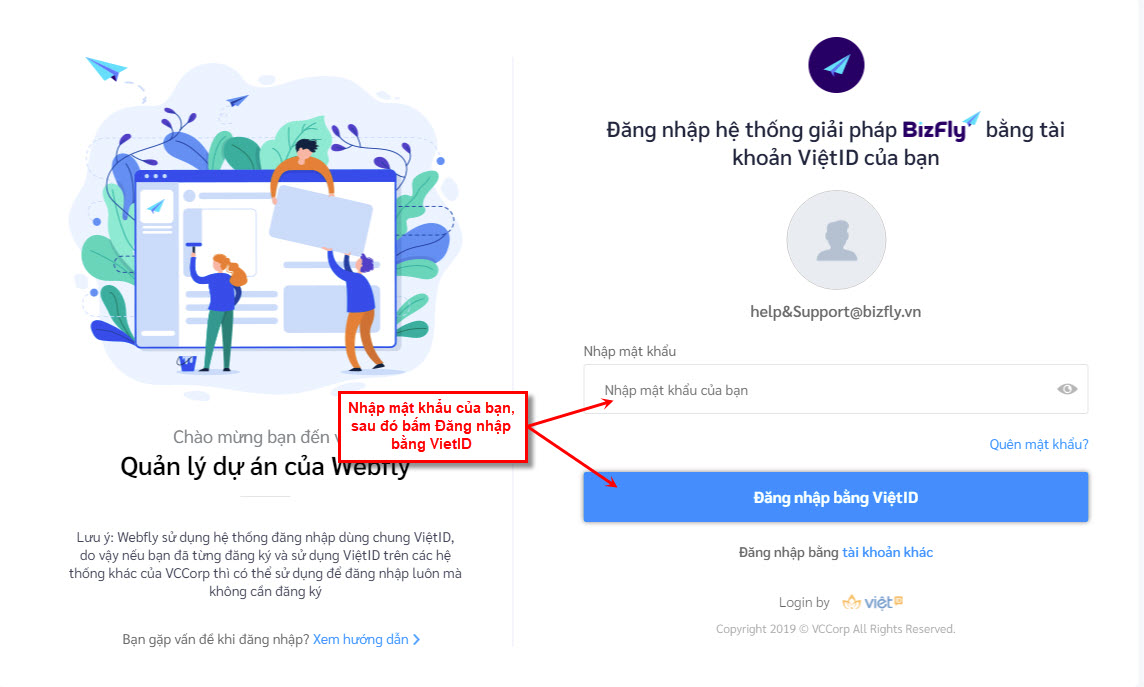This screenshot has height=687, width=1144.
Task: Click the gray user avatar placeholder
Action: [x=836, y=240]
